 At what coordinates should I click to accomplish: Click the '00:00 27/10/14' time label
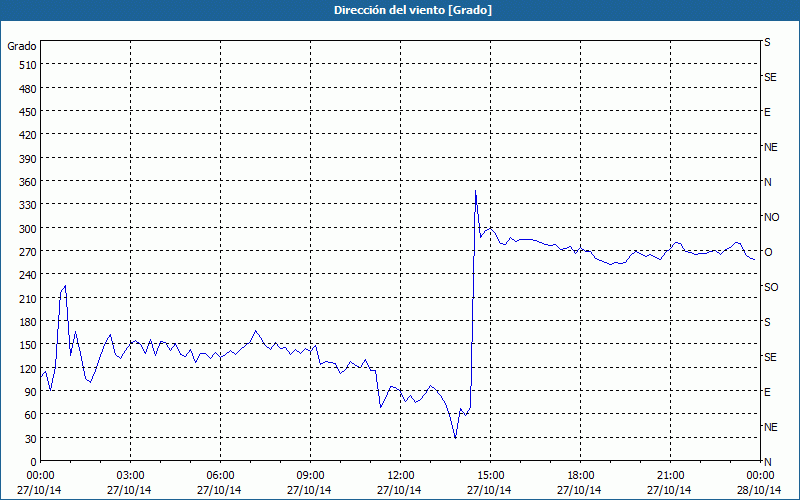[x=40, y=483]
